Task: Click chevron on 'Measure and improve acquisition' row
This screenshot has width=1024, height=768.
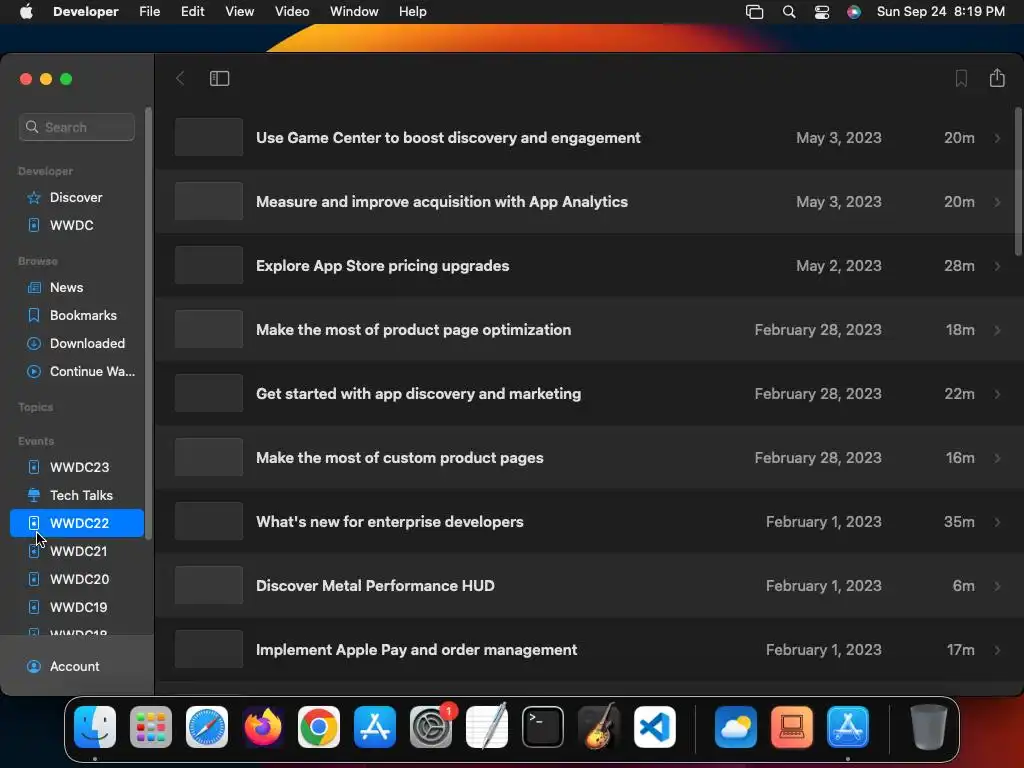Action: 997,202
